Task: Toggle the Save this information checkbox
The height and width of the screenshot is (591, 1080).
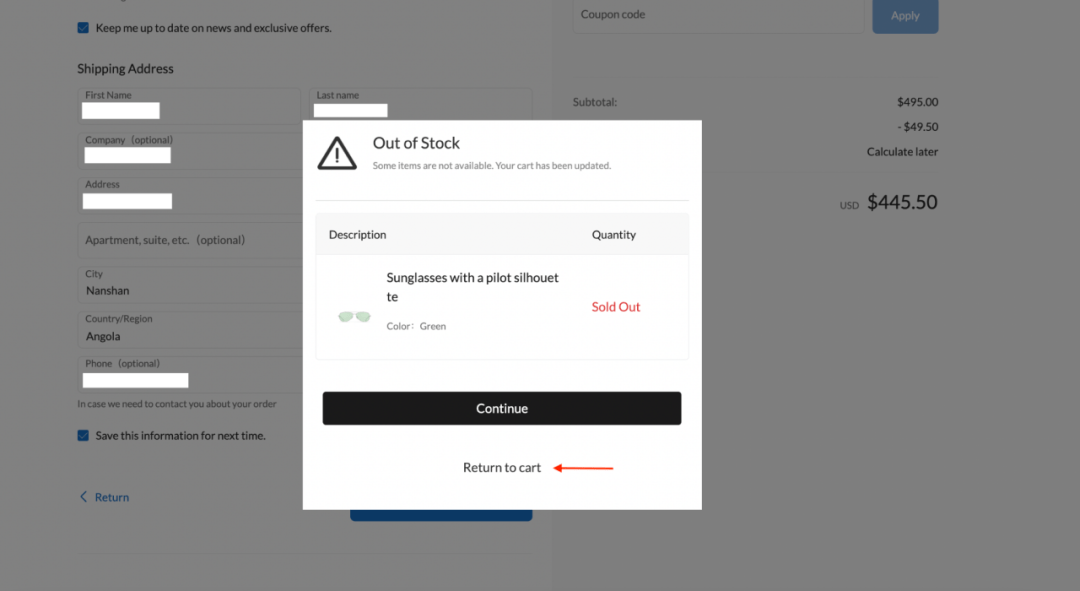Action: pyautogui.click(x=83, y=436)
